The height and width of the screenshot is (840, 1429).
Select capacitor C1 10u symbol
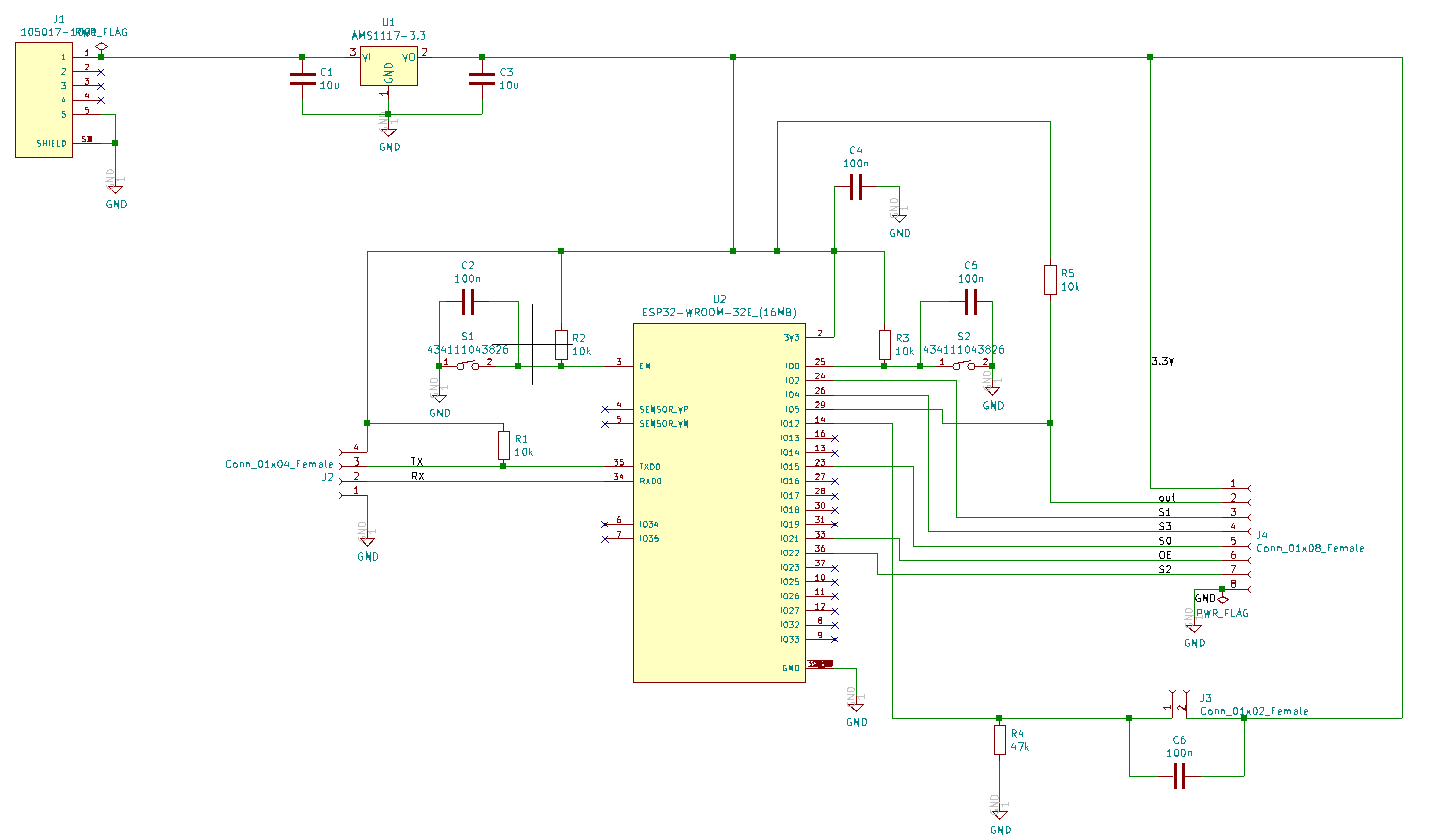point(302,79)
